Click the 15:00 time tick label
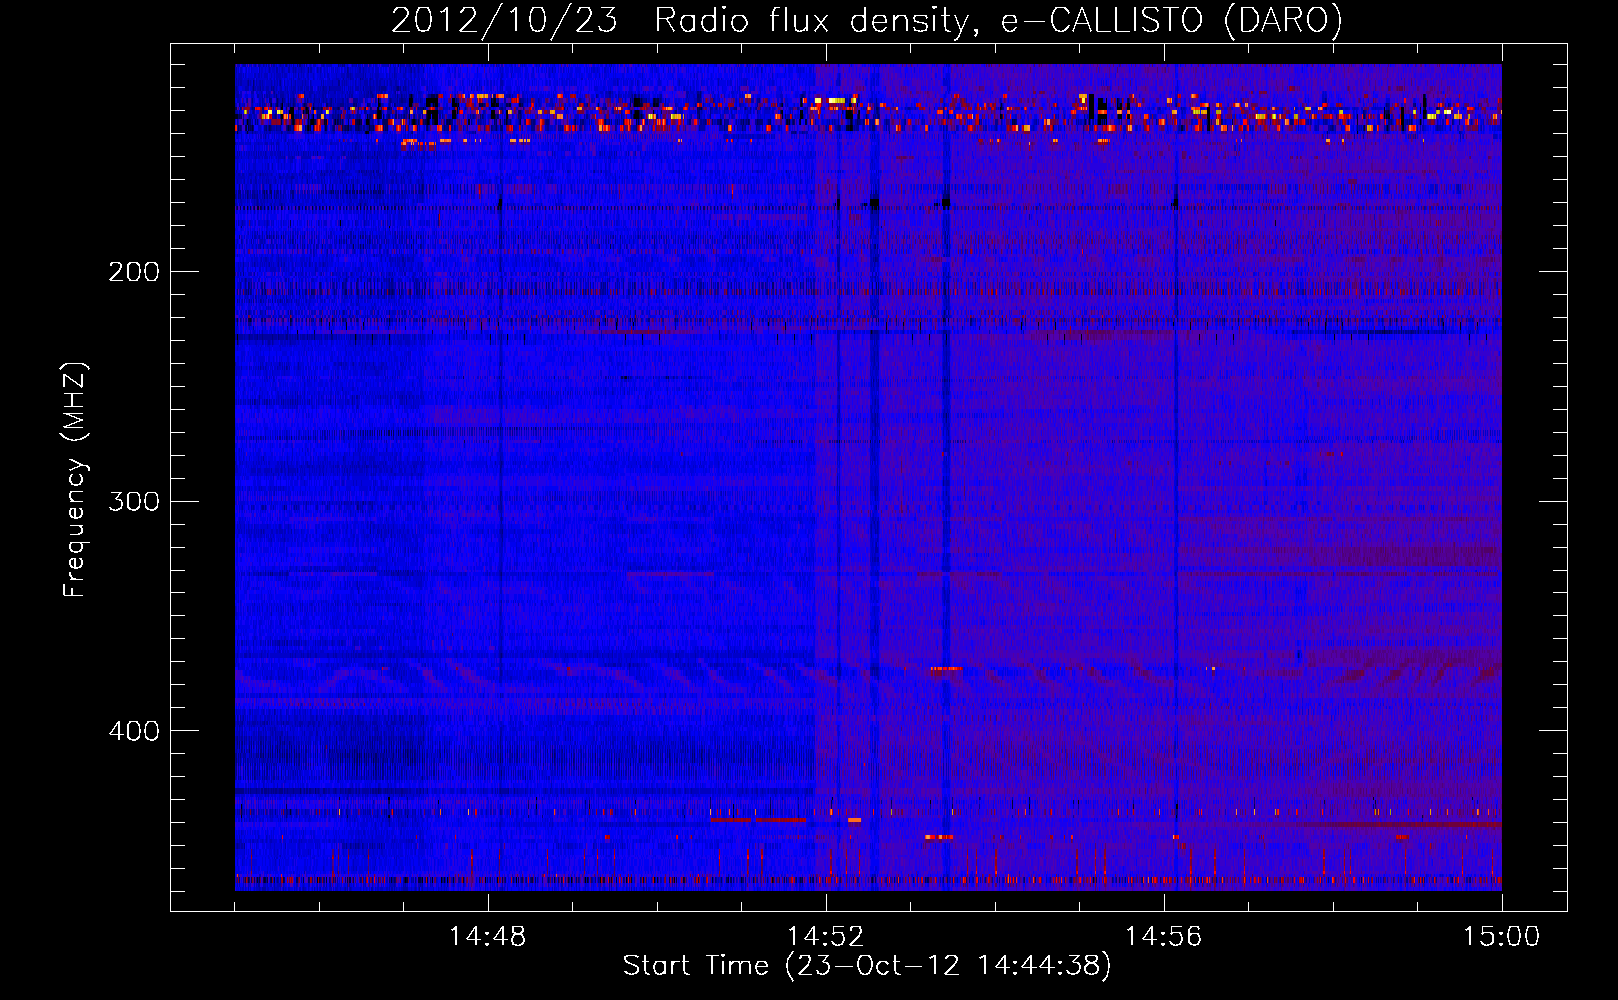 1501,937
